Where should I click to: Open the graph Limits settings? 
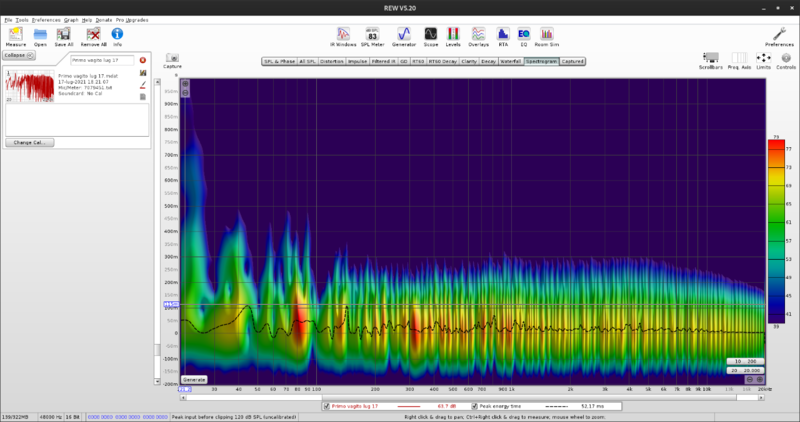click(x=765, y=58)
